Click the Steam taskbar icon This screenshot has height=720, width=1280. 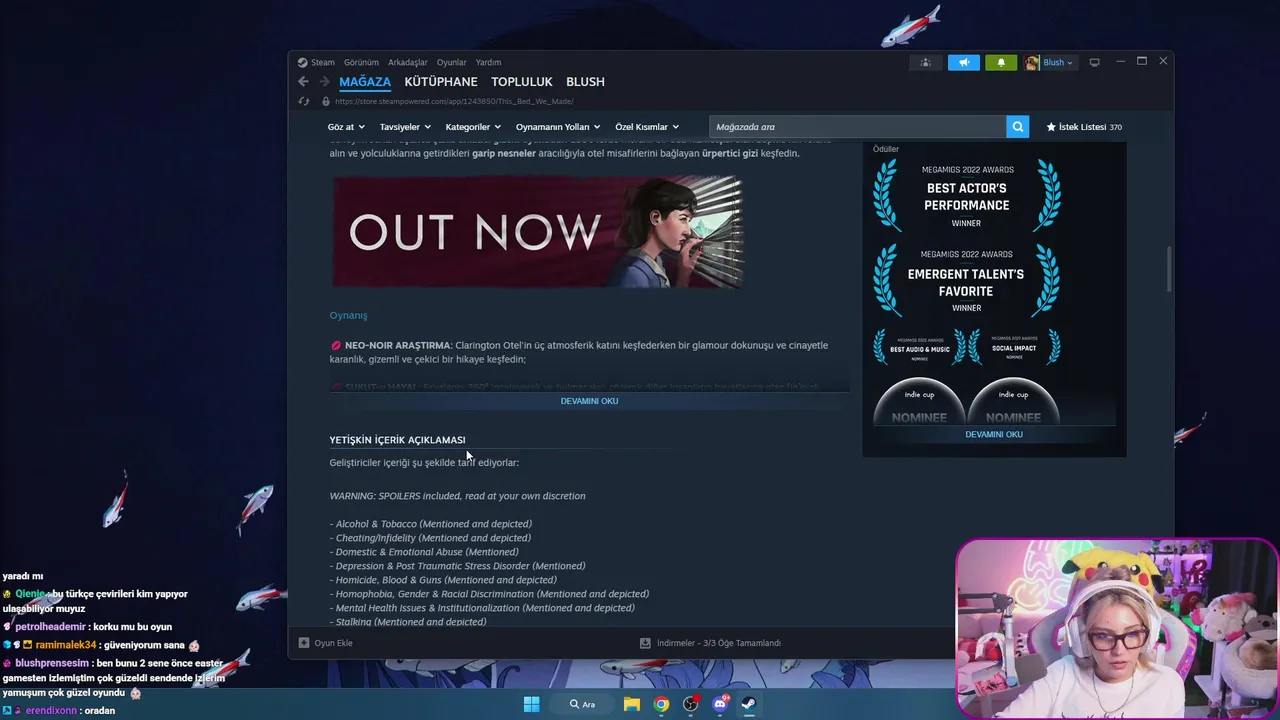tap(748, 704)
